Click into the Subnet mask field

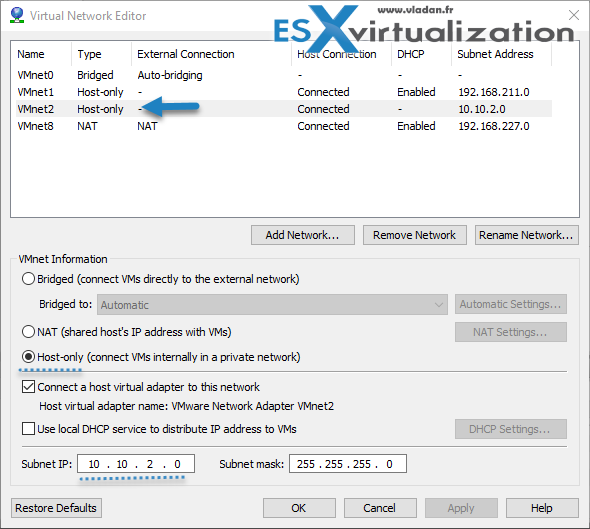[x=348, y=464]
